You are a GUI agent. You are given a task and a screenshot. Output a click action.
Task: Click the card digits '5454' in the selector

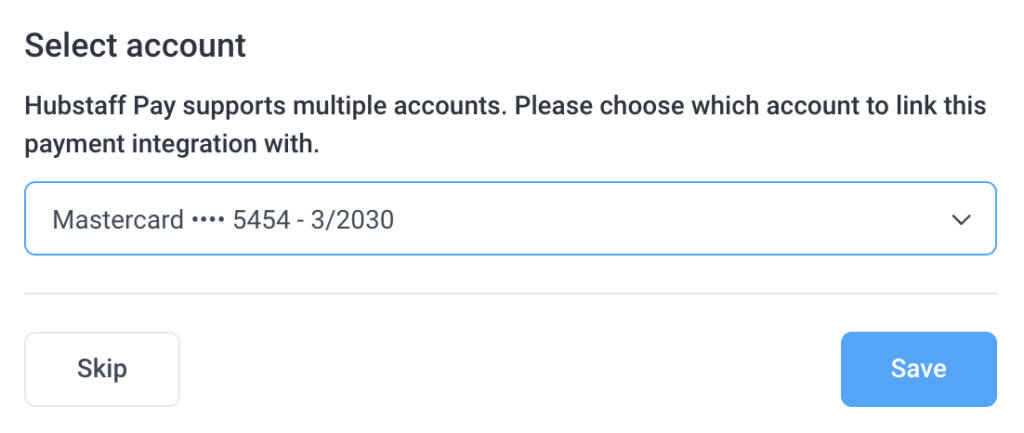pyautogui.click(x=261, y=220)
